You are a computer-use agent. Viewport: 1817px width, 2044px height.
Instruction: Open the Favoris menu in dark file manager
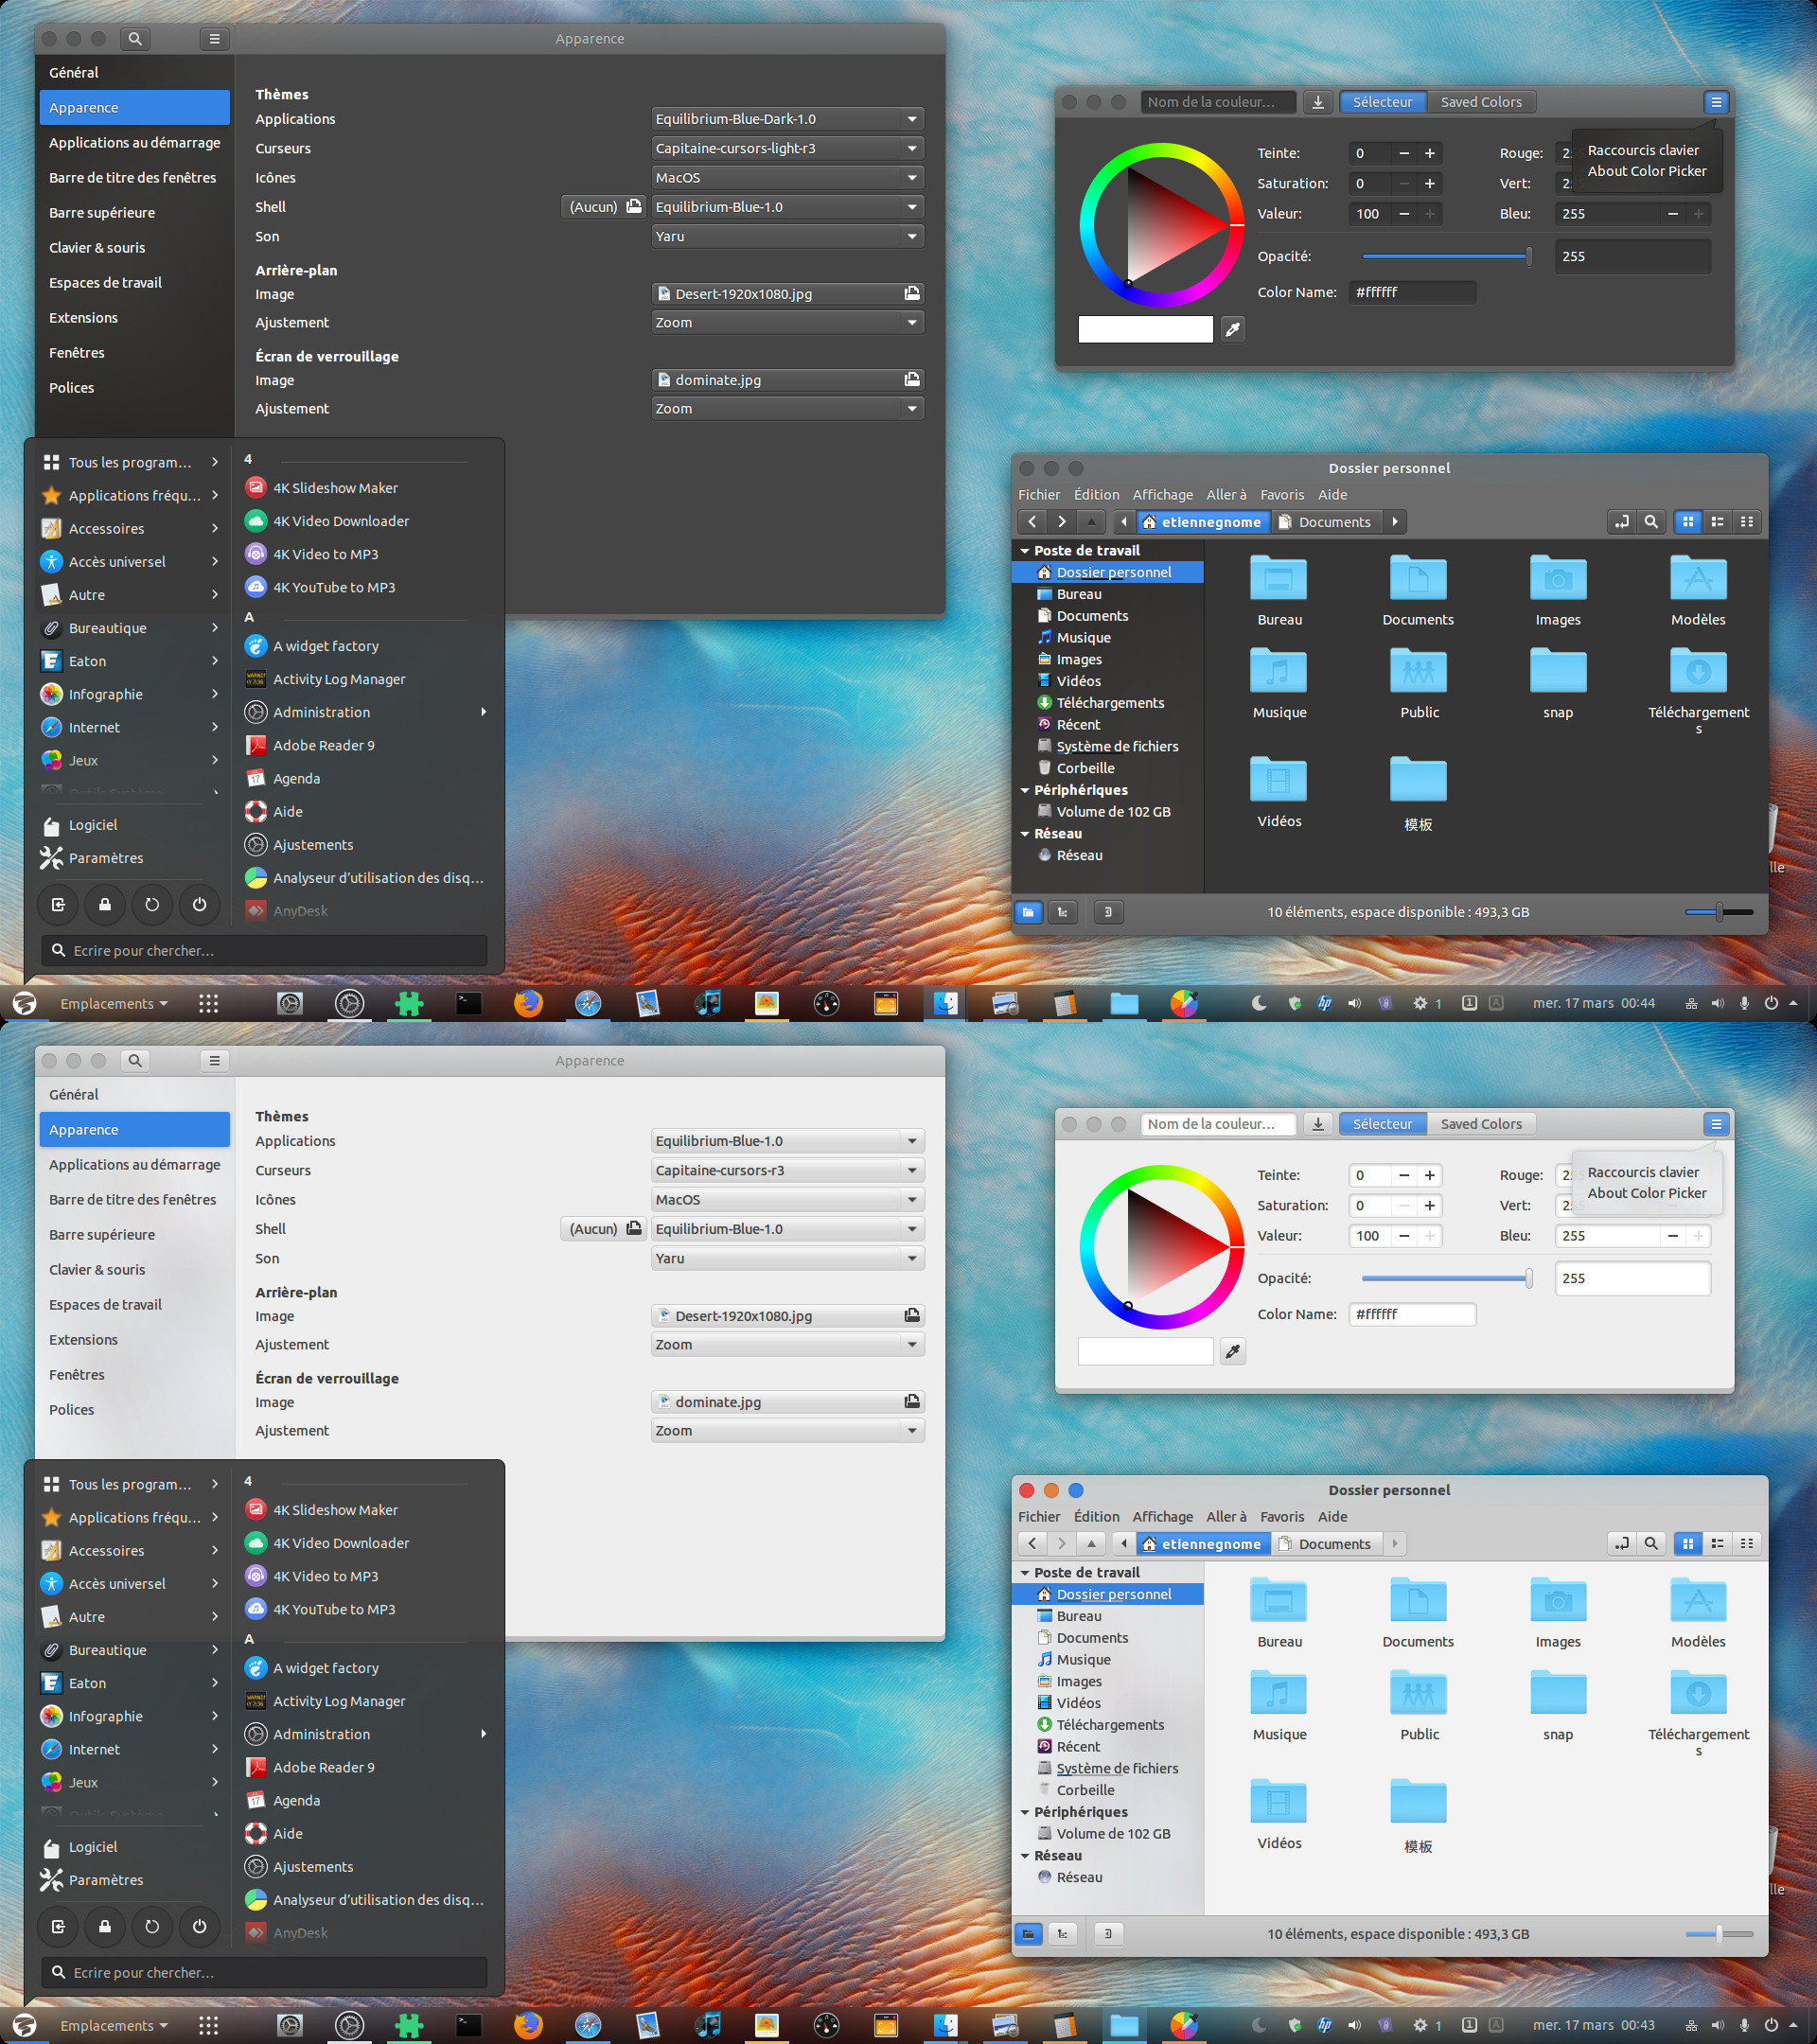[1282, 495]
